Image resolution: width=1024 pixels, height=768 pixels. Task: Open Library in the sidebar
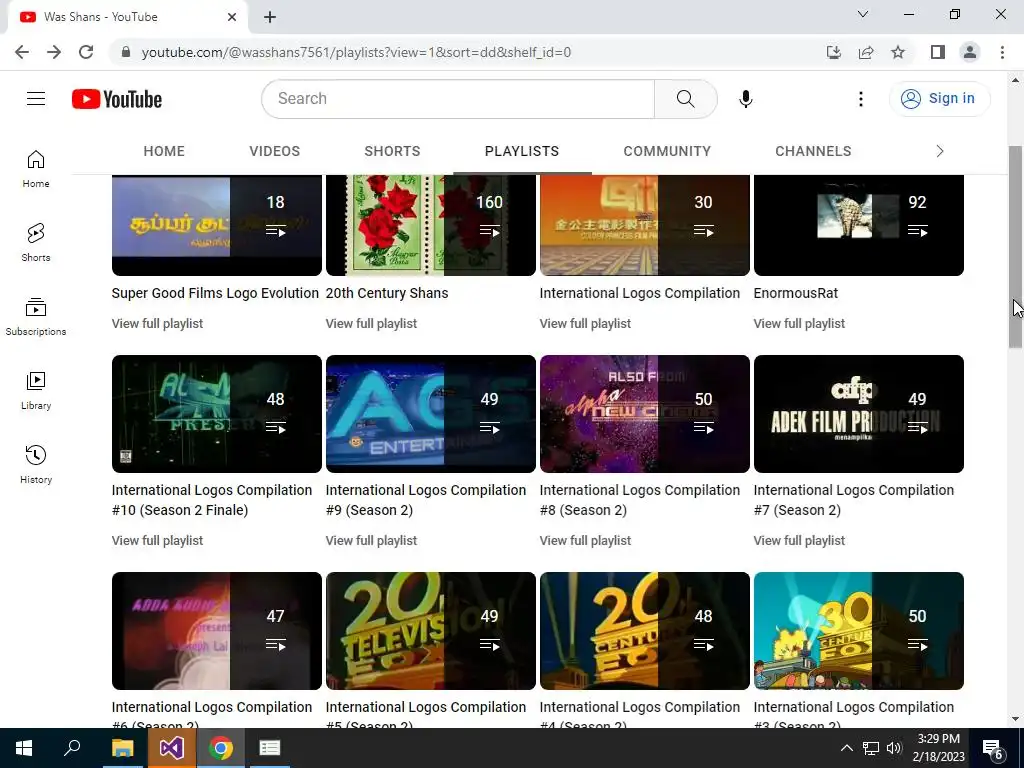[x=36, y=390]
